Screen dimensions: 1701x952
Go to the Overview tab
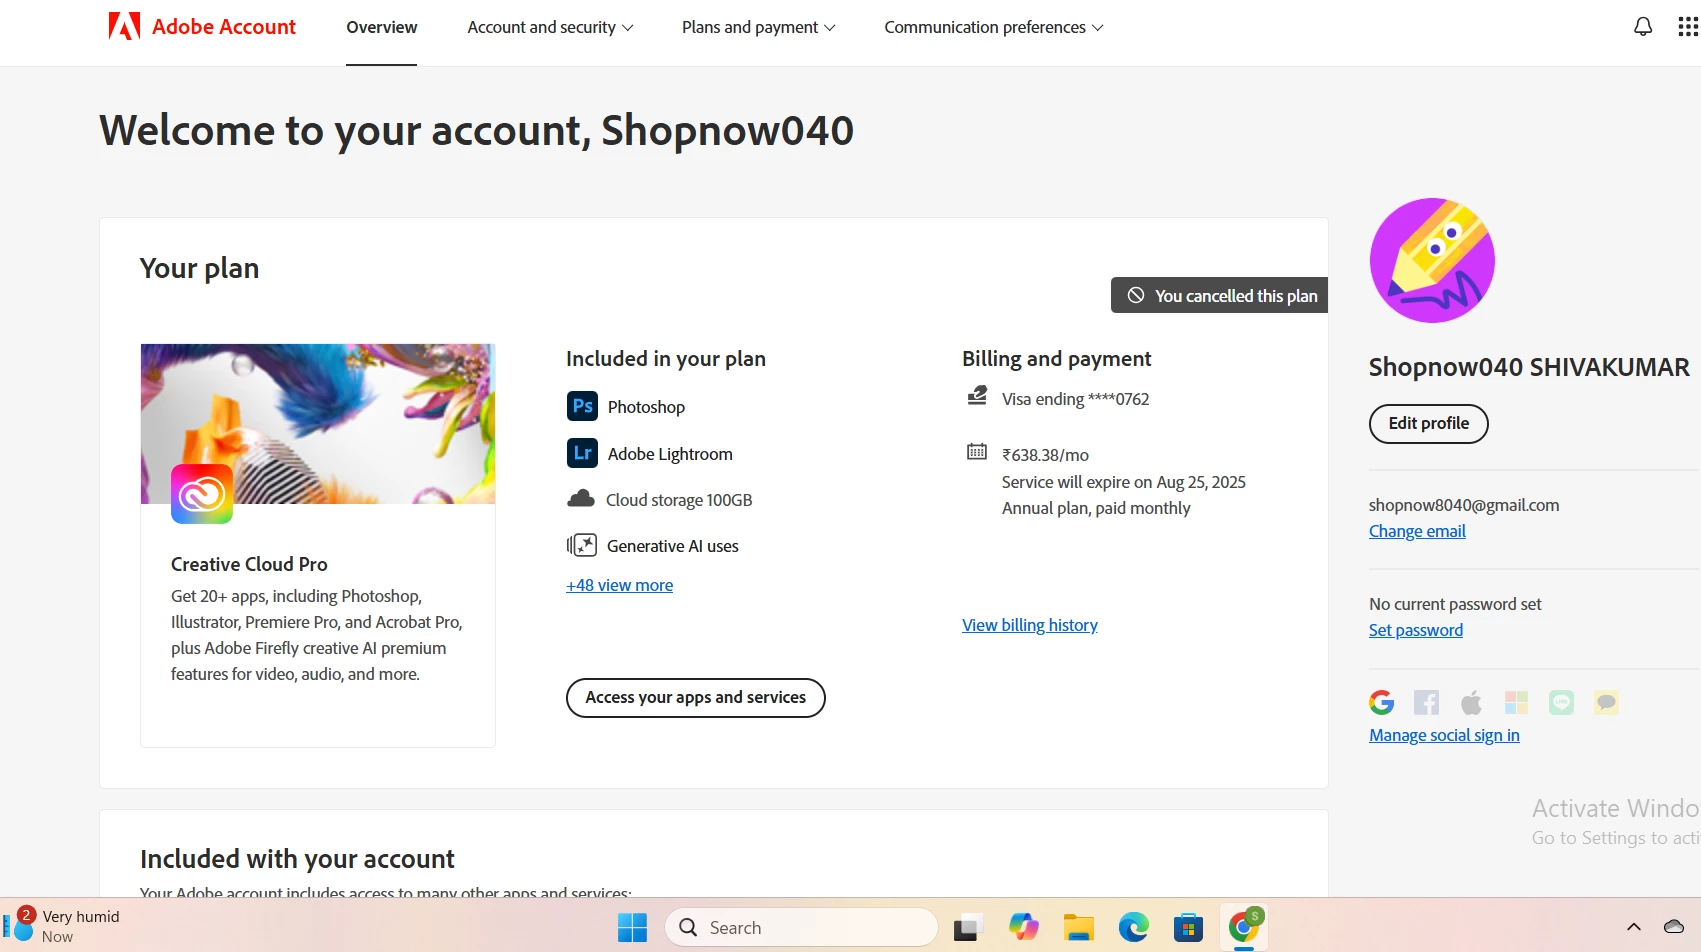tap(382, 27)
